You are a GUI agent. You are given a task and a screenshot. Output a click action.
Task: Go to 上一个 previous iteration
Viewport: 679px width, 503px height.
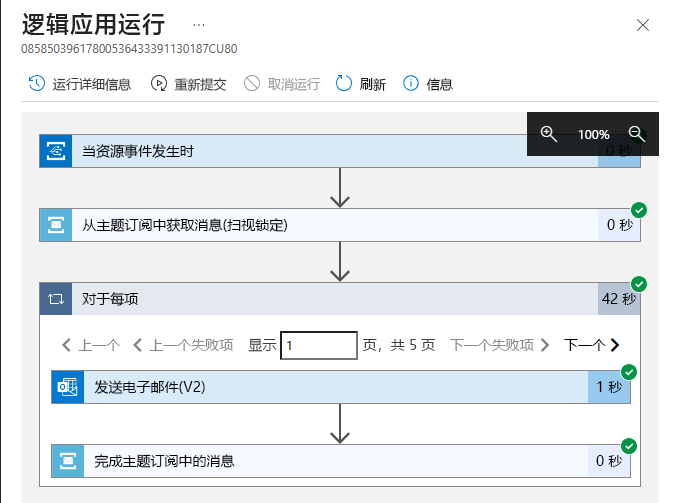91,345
